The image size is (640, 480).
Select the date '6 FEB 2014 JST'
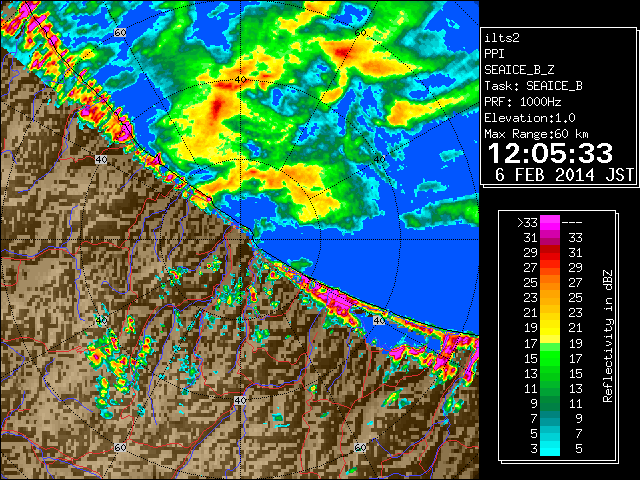coord(564,175)
